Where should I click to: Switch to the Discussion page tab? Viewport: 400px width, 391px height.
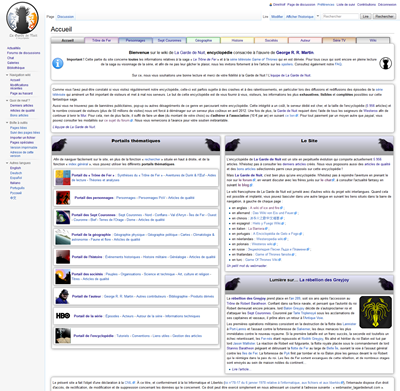(65, 17)
